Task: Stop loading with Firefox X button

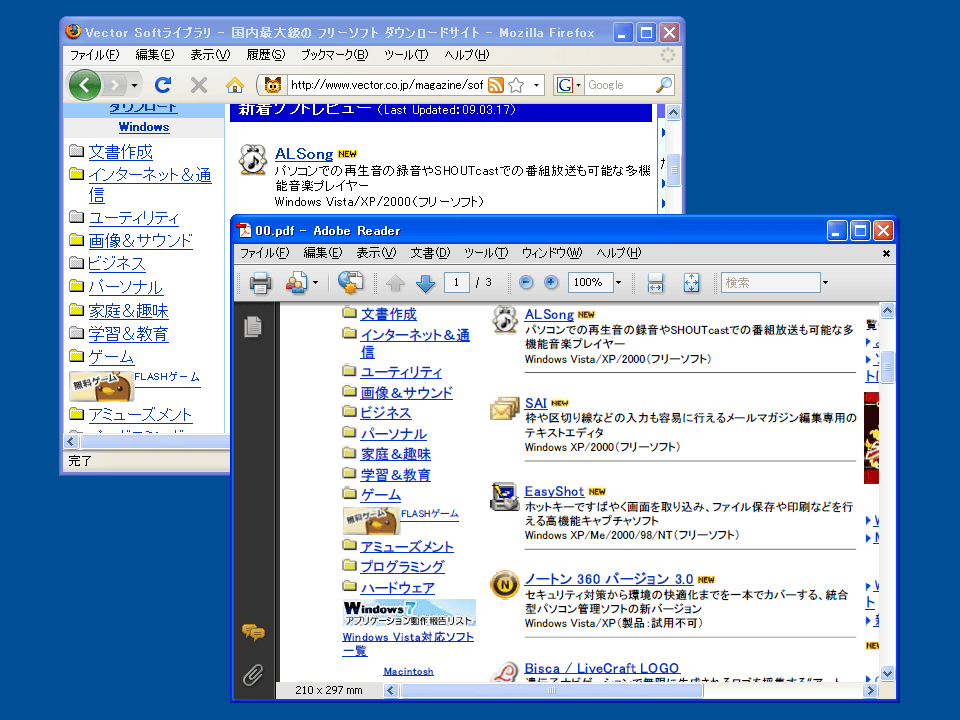Action: coord(199,84)
